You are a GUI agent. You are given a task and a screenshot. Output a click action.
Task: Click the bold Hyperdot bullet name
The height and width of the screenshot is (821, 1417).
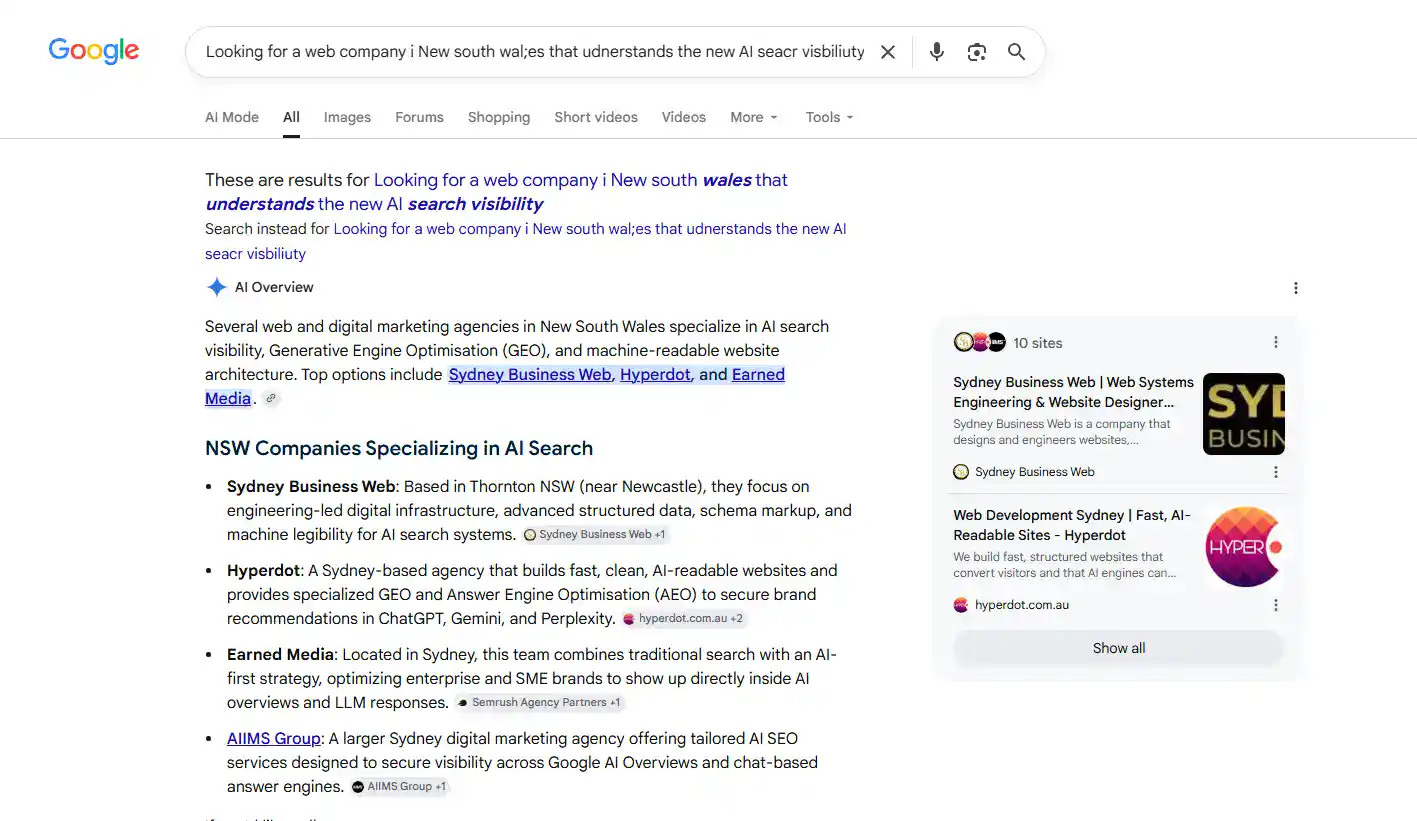[x=263, y=570]
